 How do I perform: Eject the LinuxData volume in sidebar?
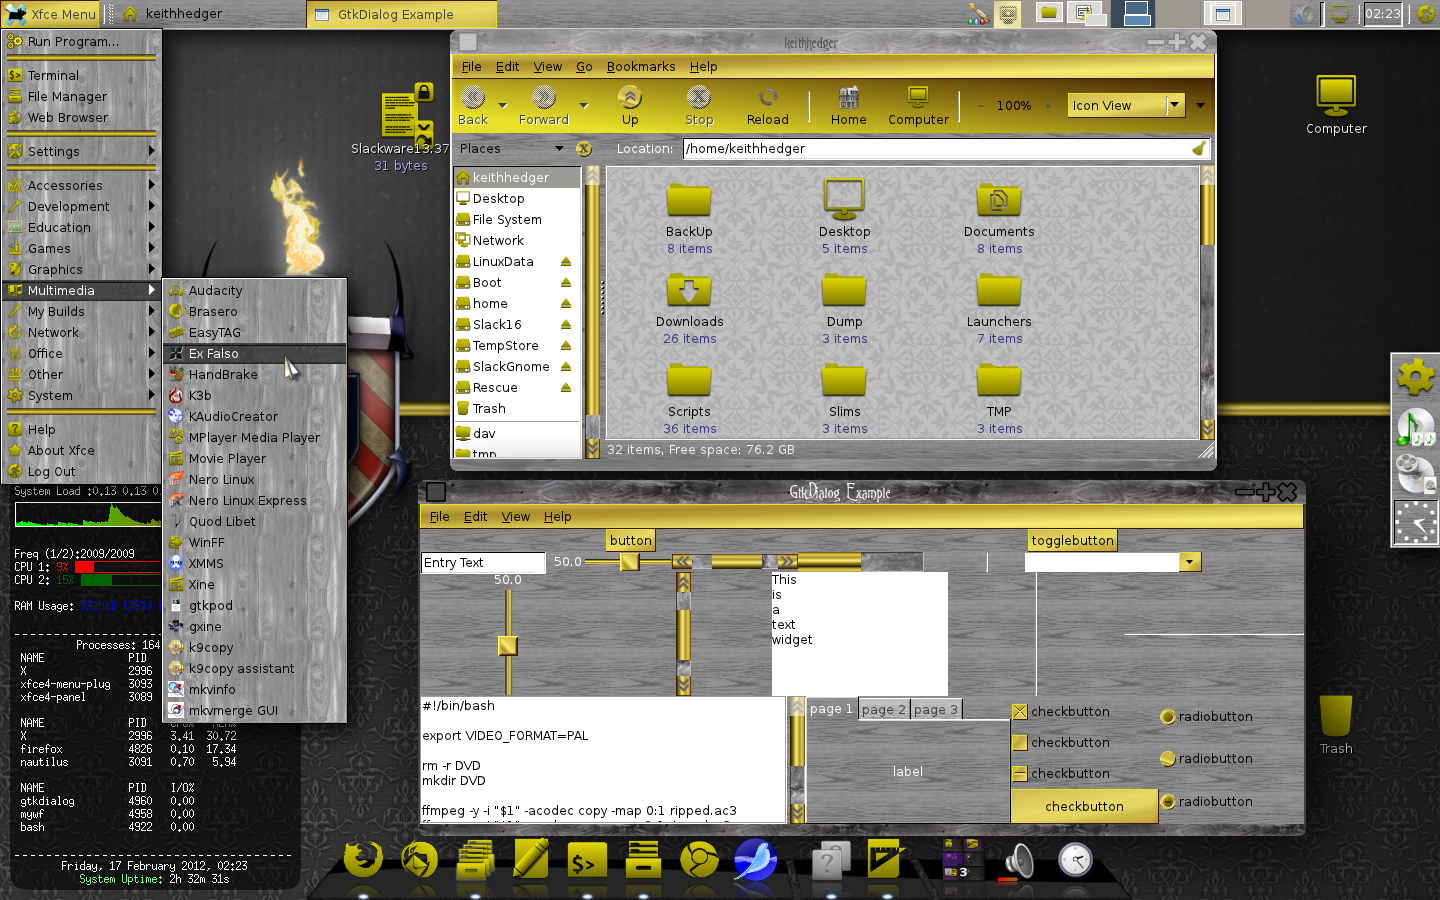coord(566,262)
